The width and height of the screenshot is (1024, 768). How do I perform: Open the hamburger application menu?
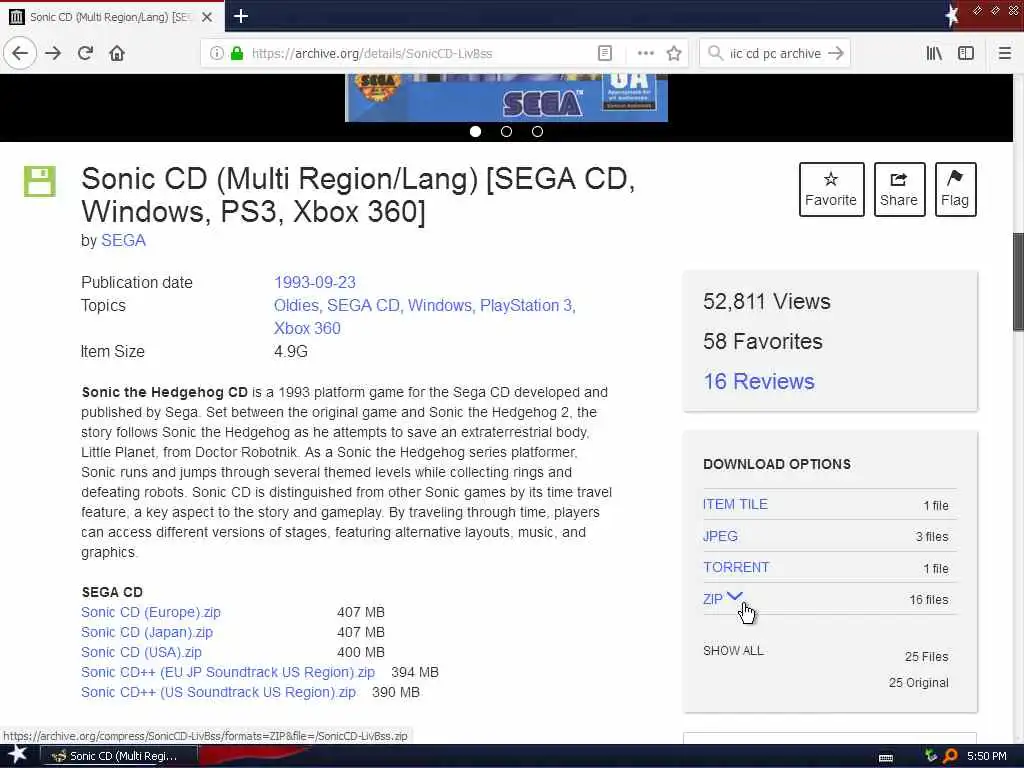tap(1004, 54)
